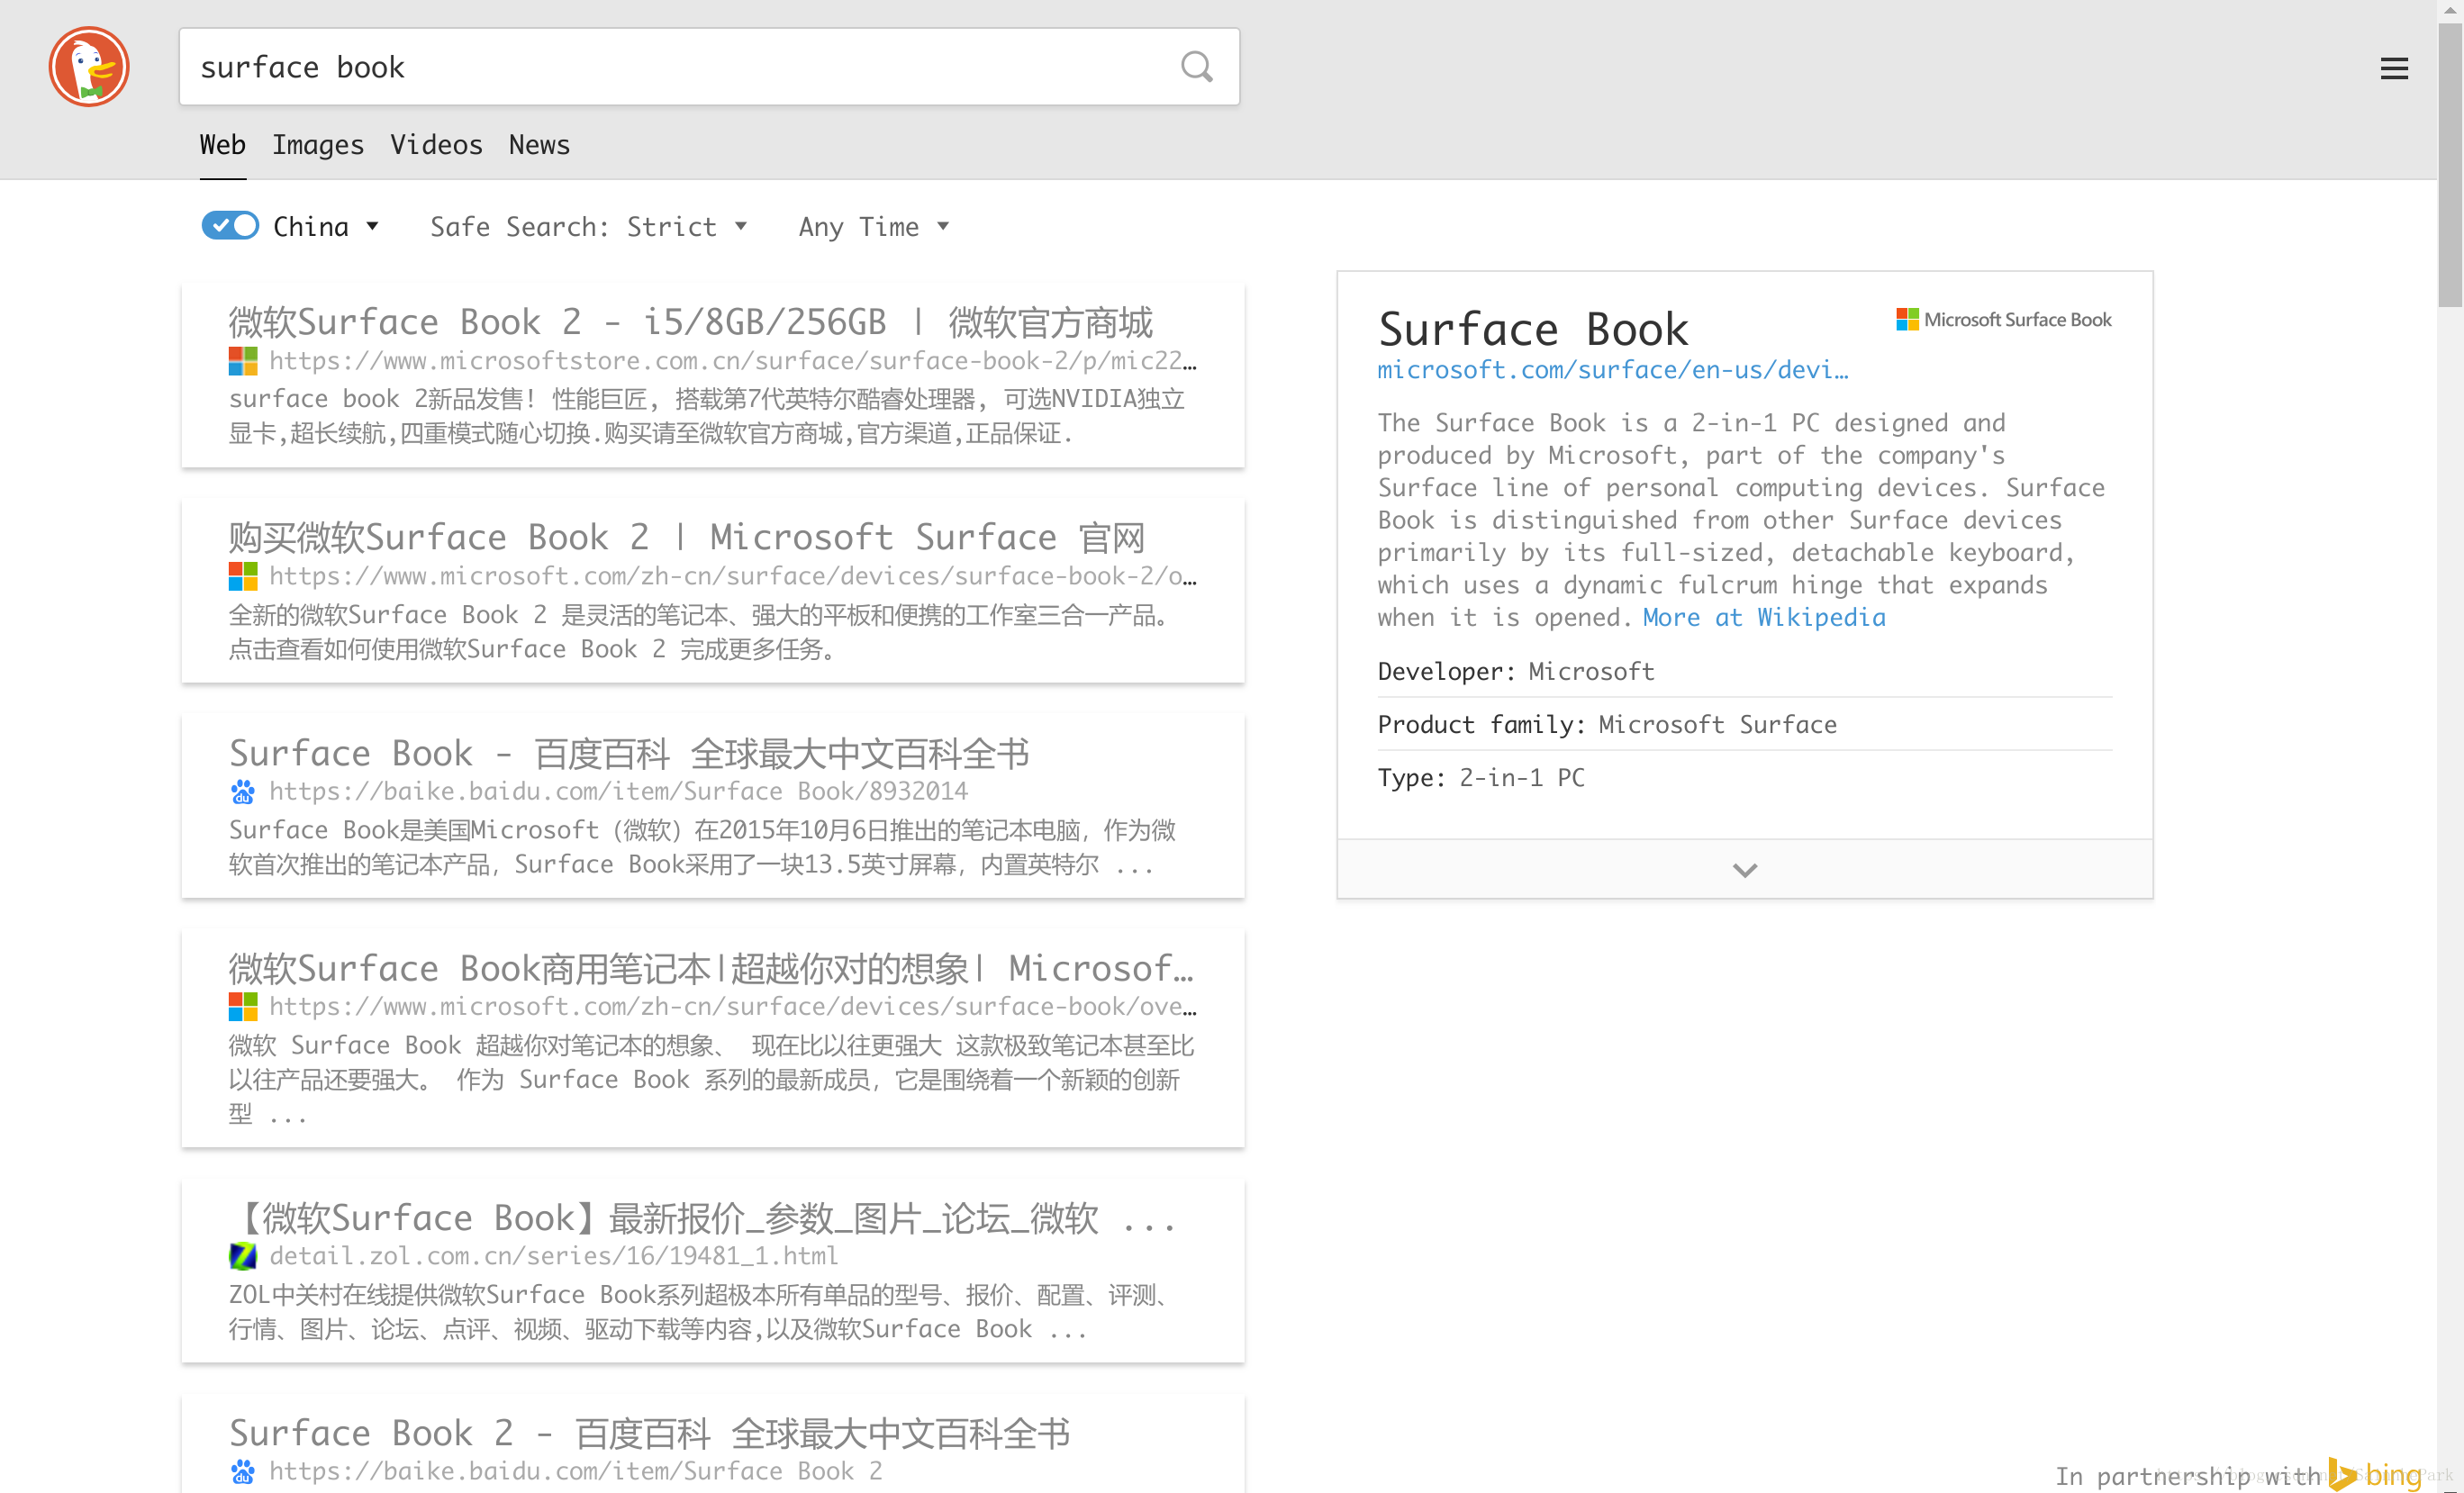The height and width of the screenshot is (1493, 2464).
Task: Open the News tab
Action: coord(539,145)
